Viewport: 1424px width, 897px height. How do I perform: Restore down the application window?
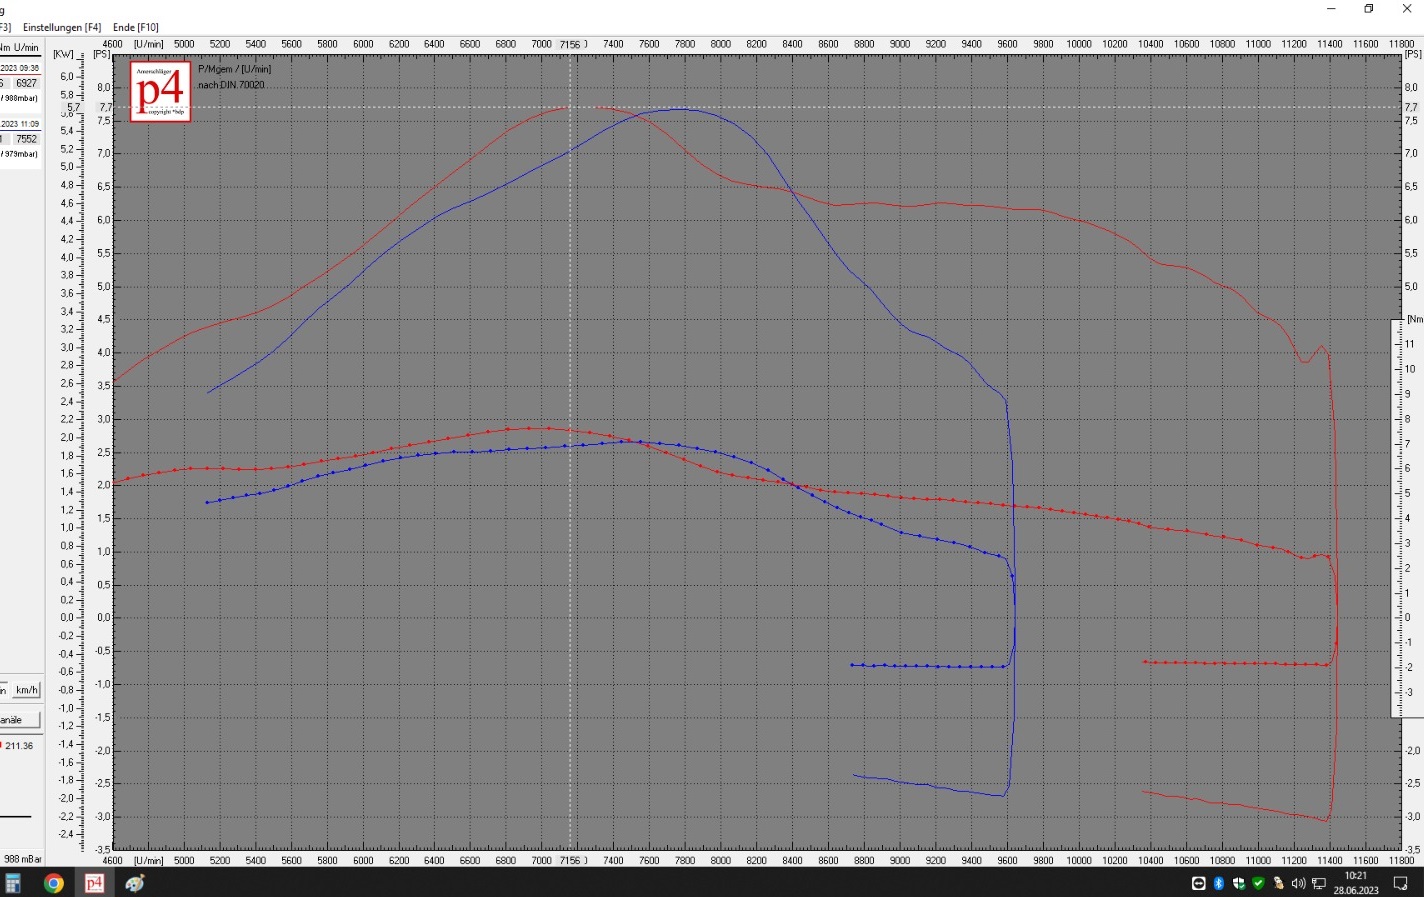(x=1369, y=9)
